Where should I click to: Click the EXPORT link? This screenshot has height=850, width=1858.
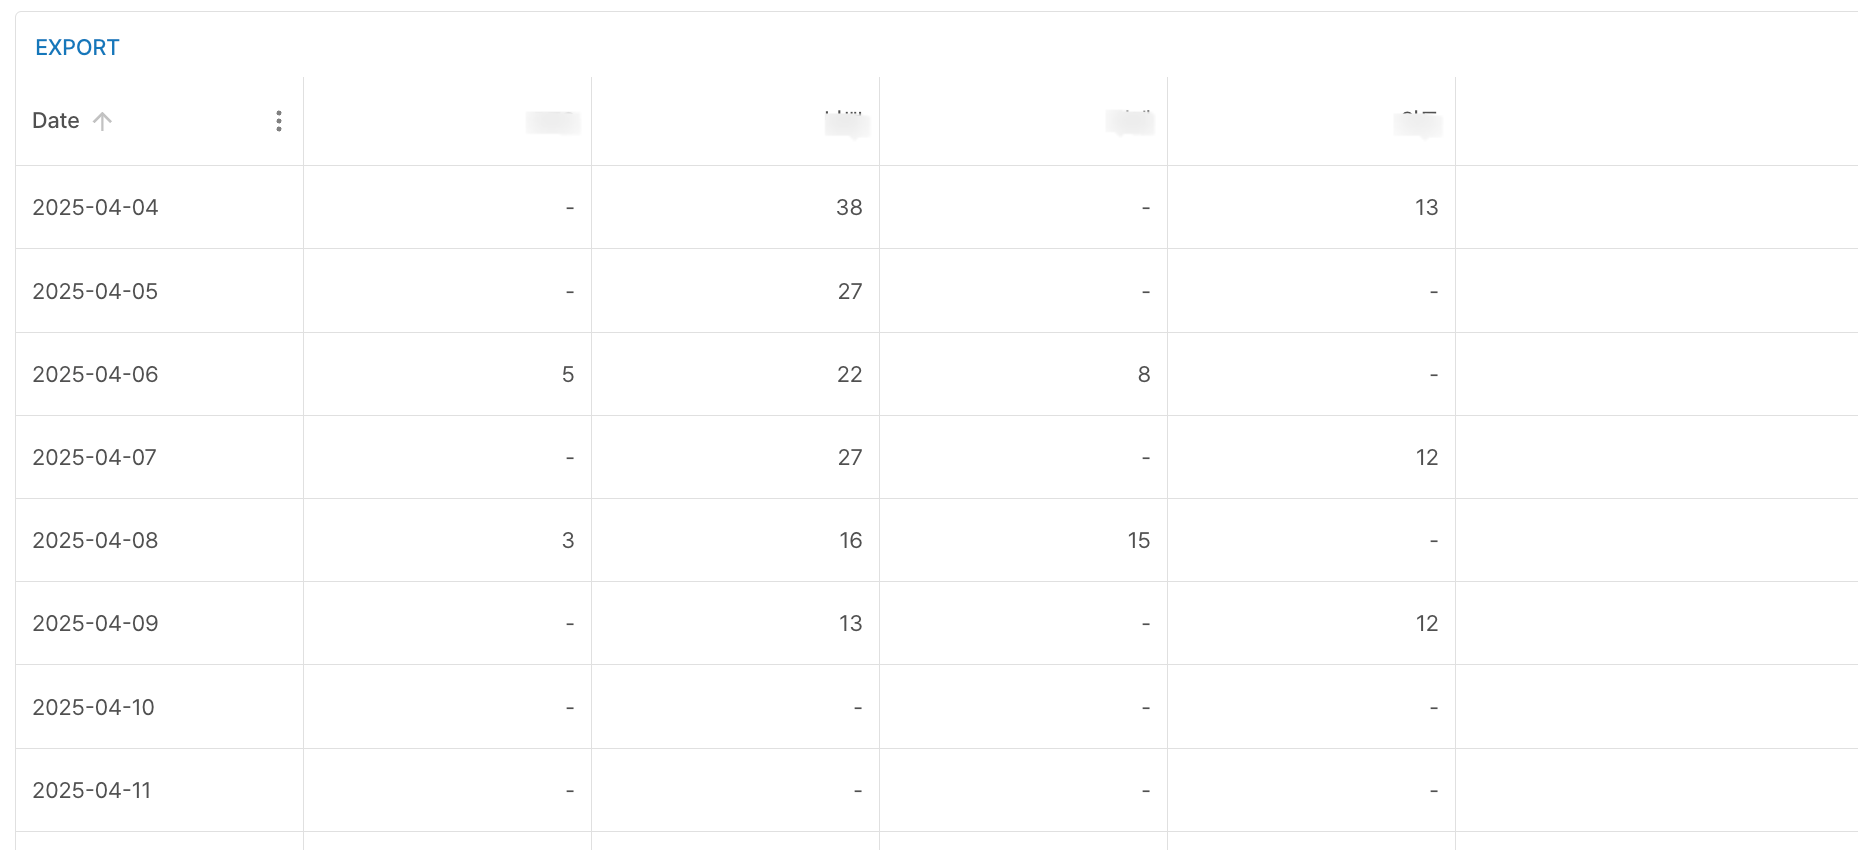point(77,47)
